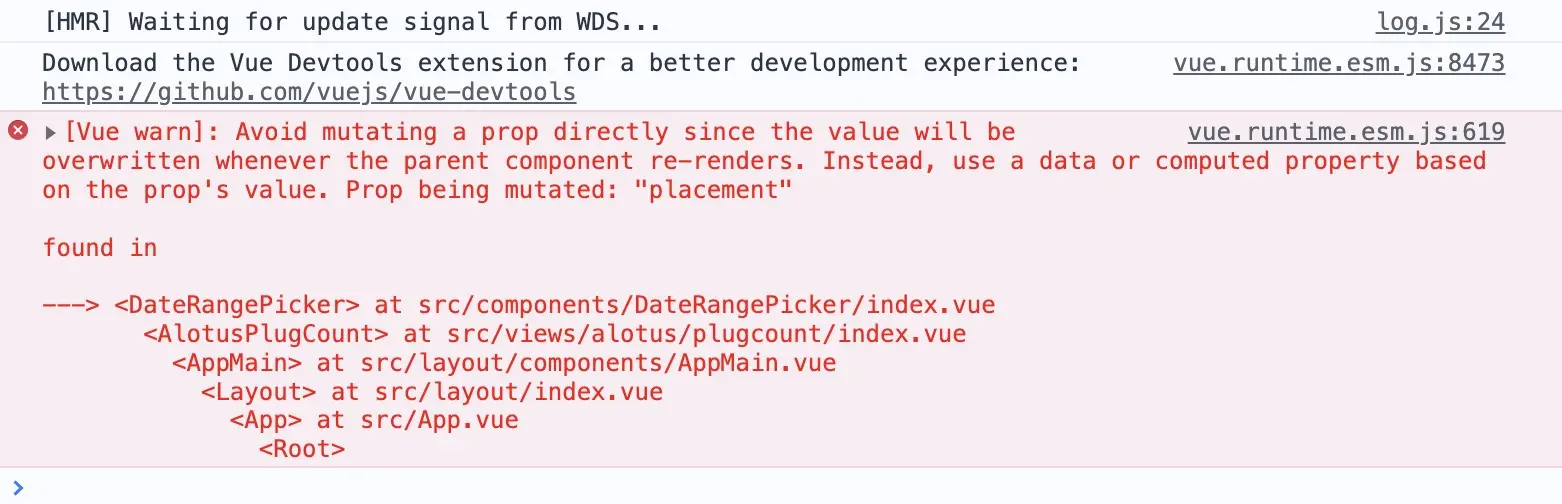Click the red error icon beside Vue warn

point(18,131)
